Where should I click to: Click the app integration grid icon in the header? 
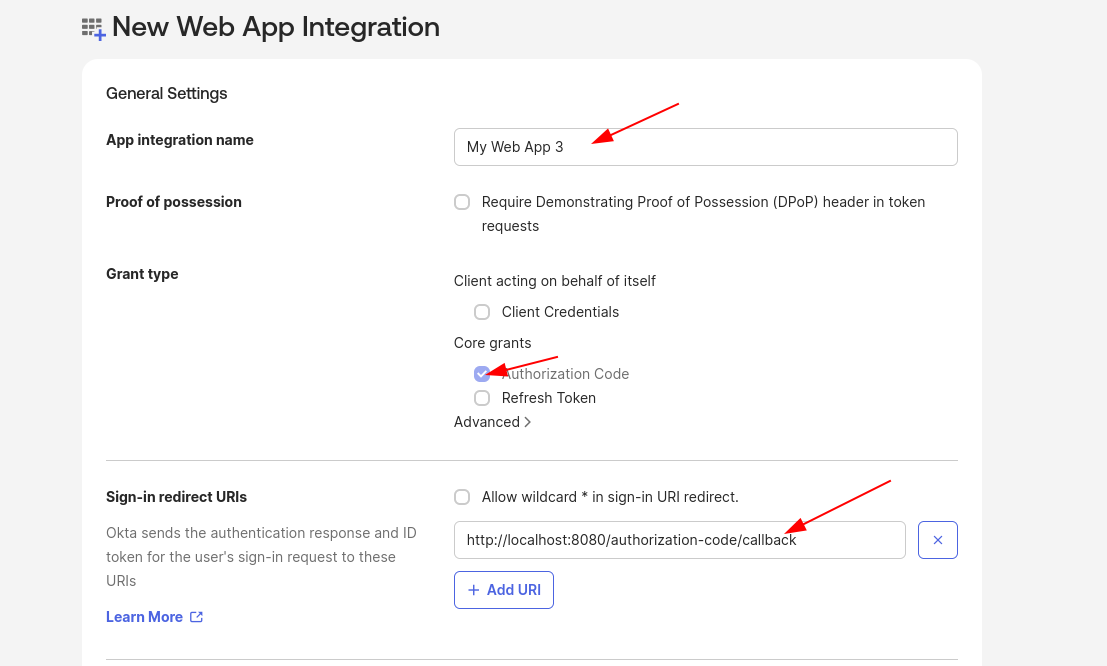[91, 27]
